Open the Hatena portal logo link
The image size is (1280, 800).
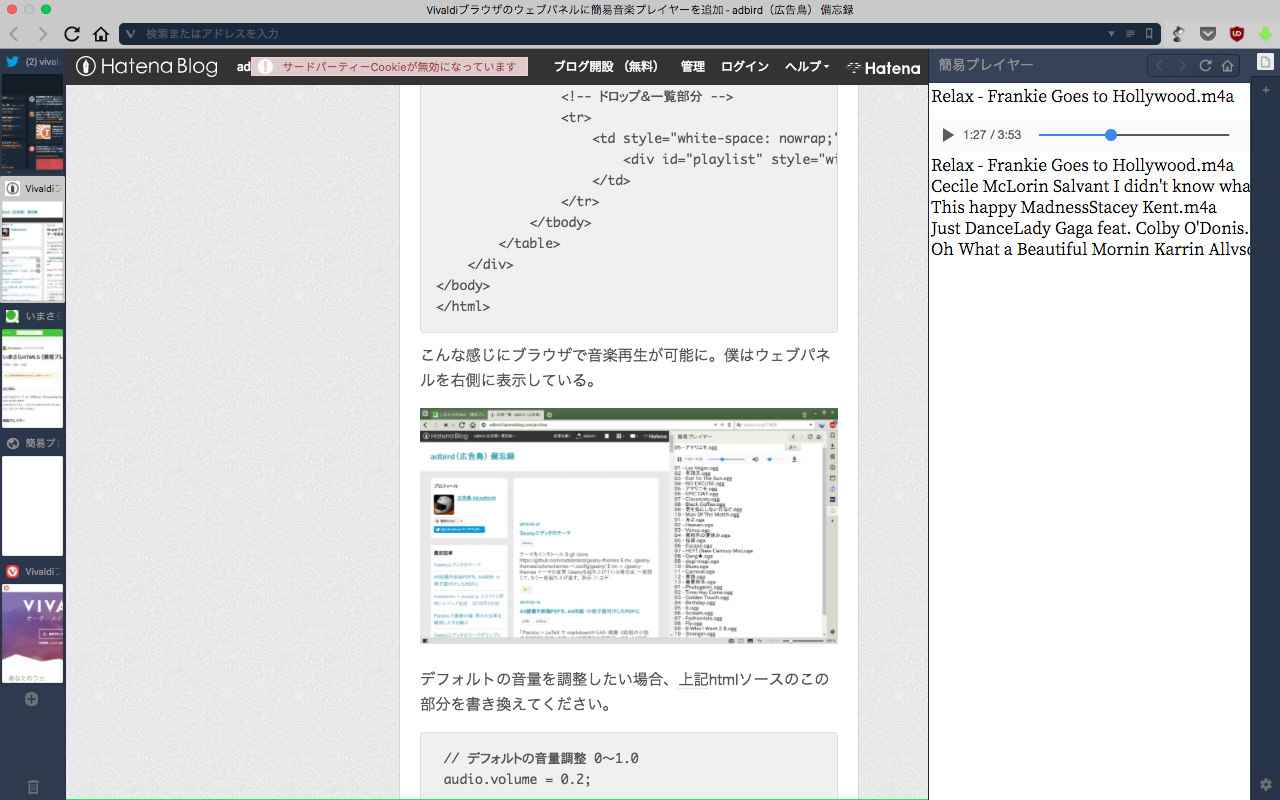[x=883, y=68]
